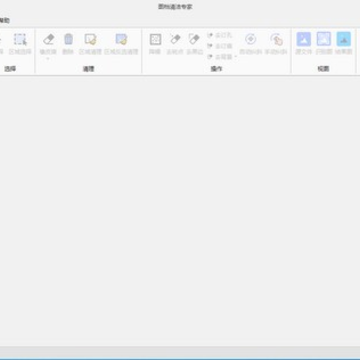Choose the eraser tool in the clean-up group

pyautogui.click(x=48, y=44)
